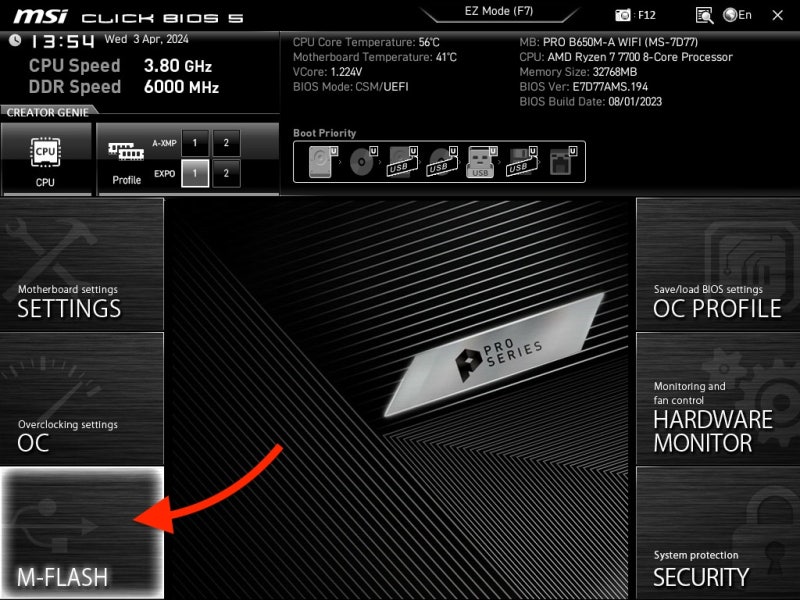Toggle A-XMP profile 2
This screenshot has width=800, height=600.
point(226,143)
